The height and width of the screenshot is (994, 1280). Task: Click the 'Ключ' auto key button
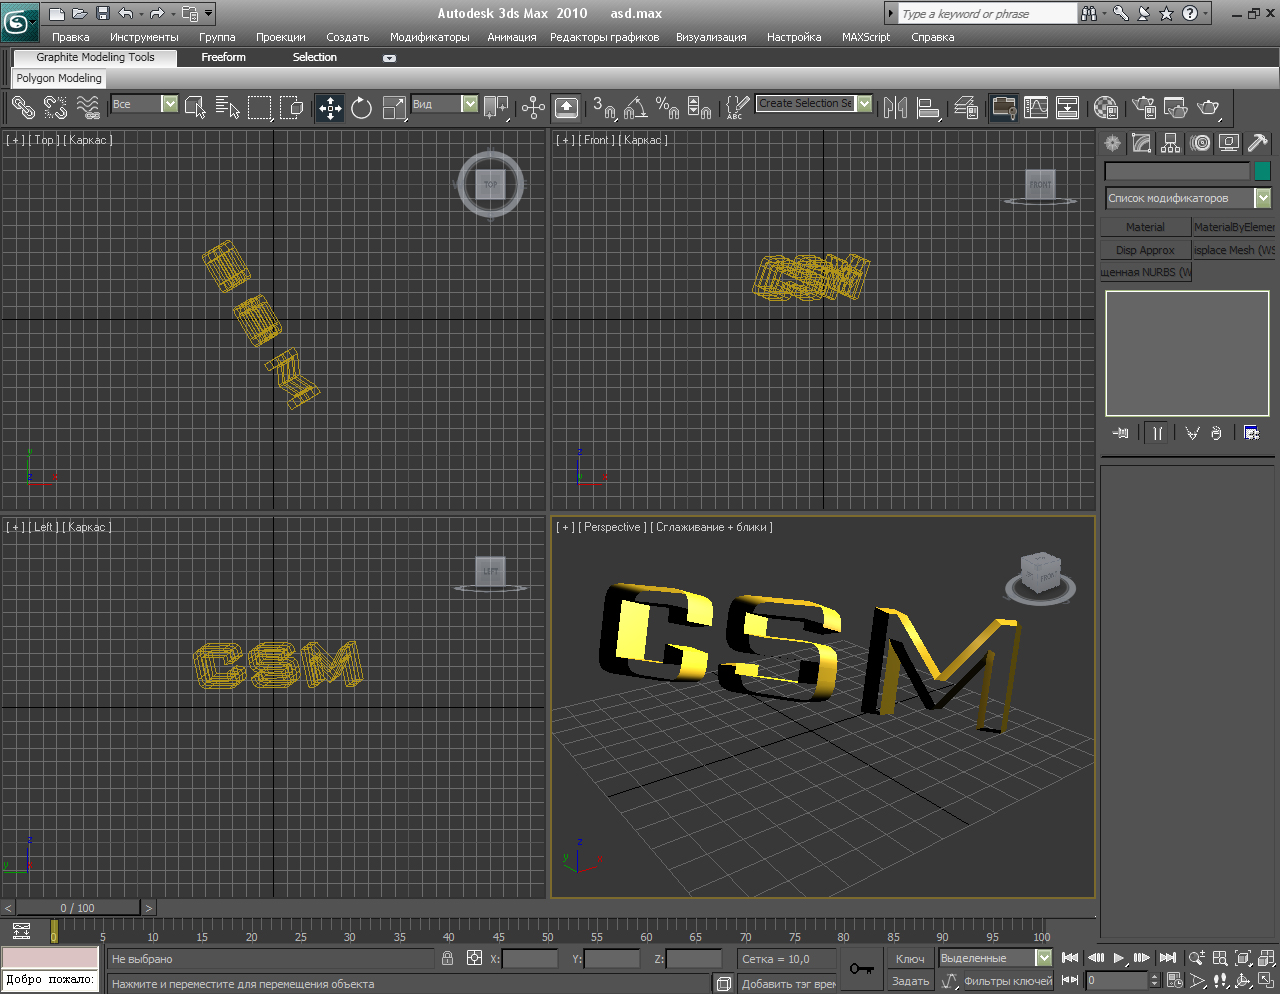pyautogui.click(x=910, y=959)
